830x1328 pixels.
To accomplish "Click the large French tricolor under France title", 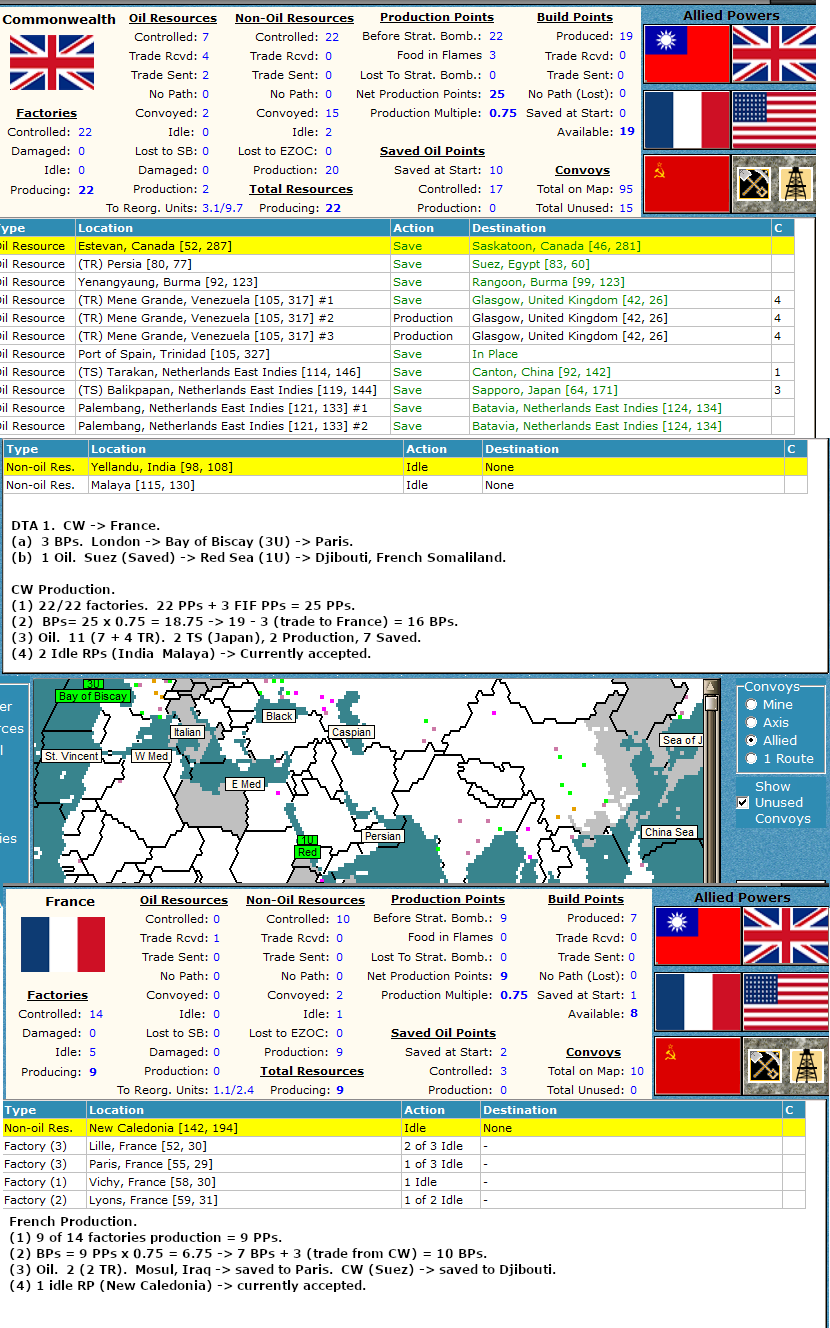I will (x=62, y=944).
